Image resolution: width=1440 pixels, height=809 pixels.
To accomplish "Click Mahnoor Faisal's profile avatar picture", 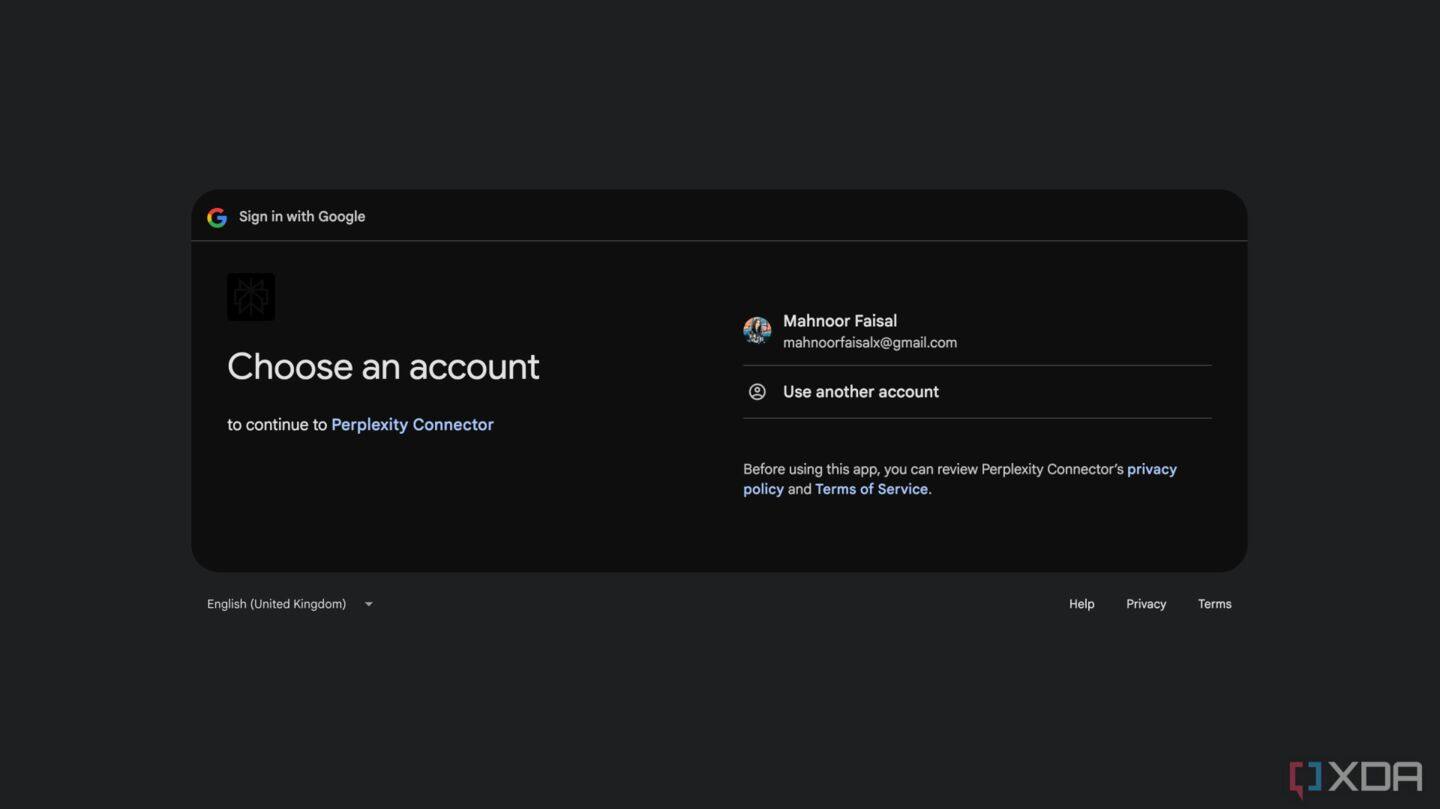I will coord(757,330).
